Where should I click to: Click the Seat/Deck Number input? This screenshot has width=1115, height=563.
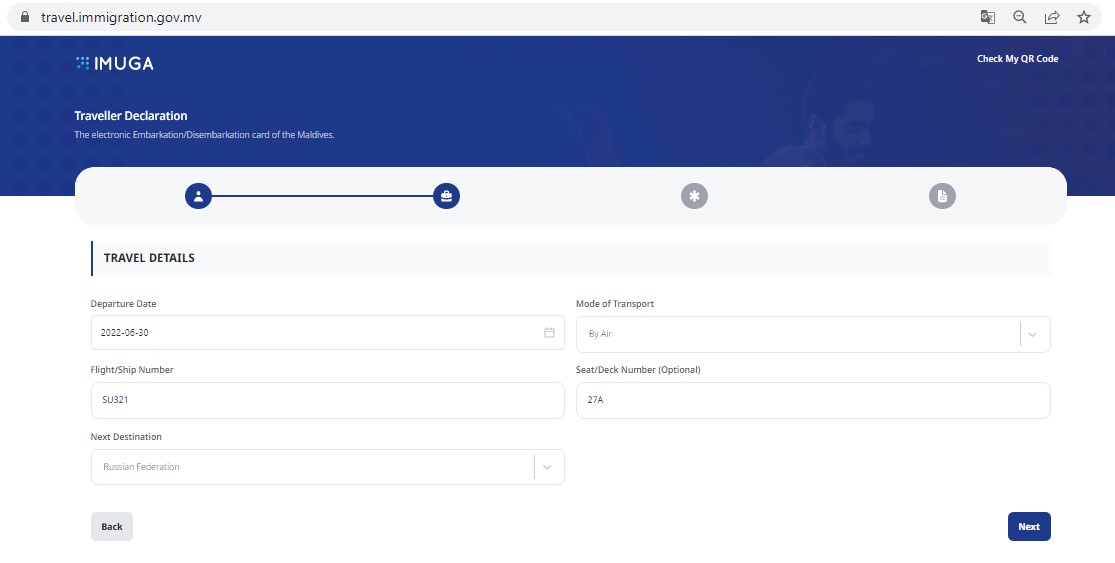813,400
